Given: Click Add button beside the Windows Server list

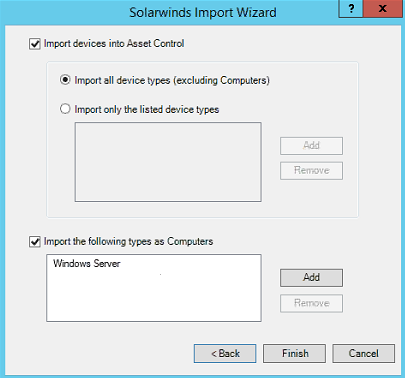Looking at the screenshot, I should click(311, 278).
